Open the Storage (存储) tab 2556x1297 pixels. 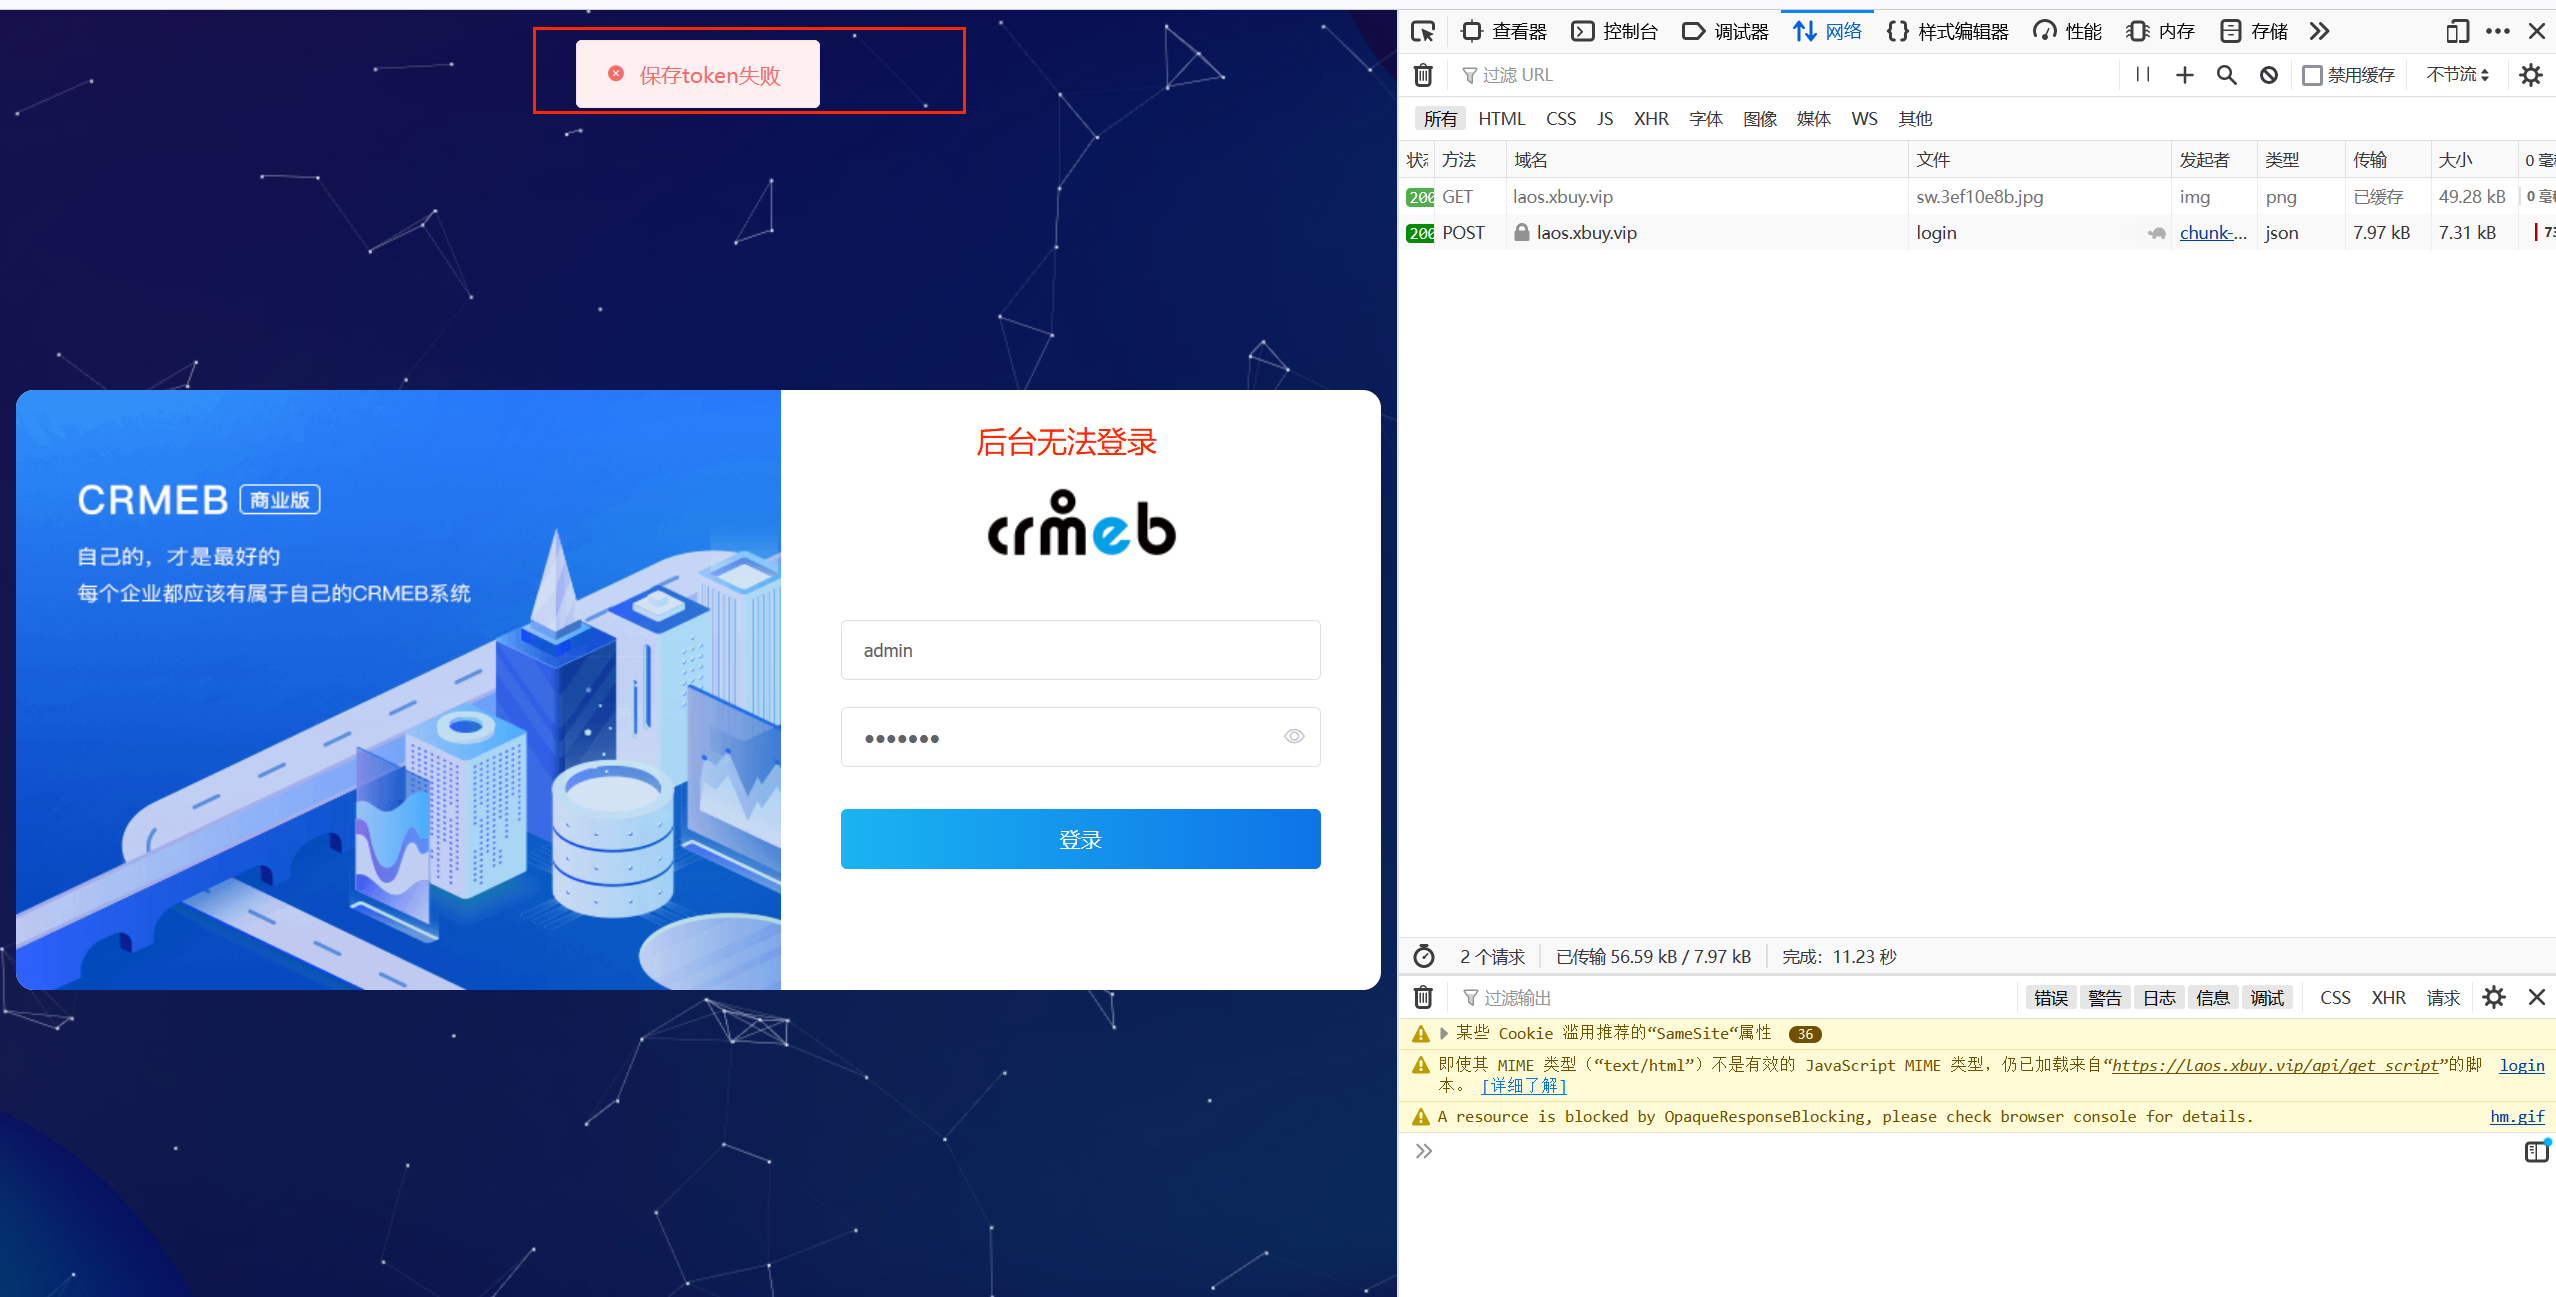point(2253,32)
